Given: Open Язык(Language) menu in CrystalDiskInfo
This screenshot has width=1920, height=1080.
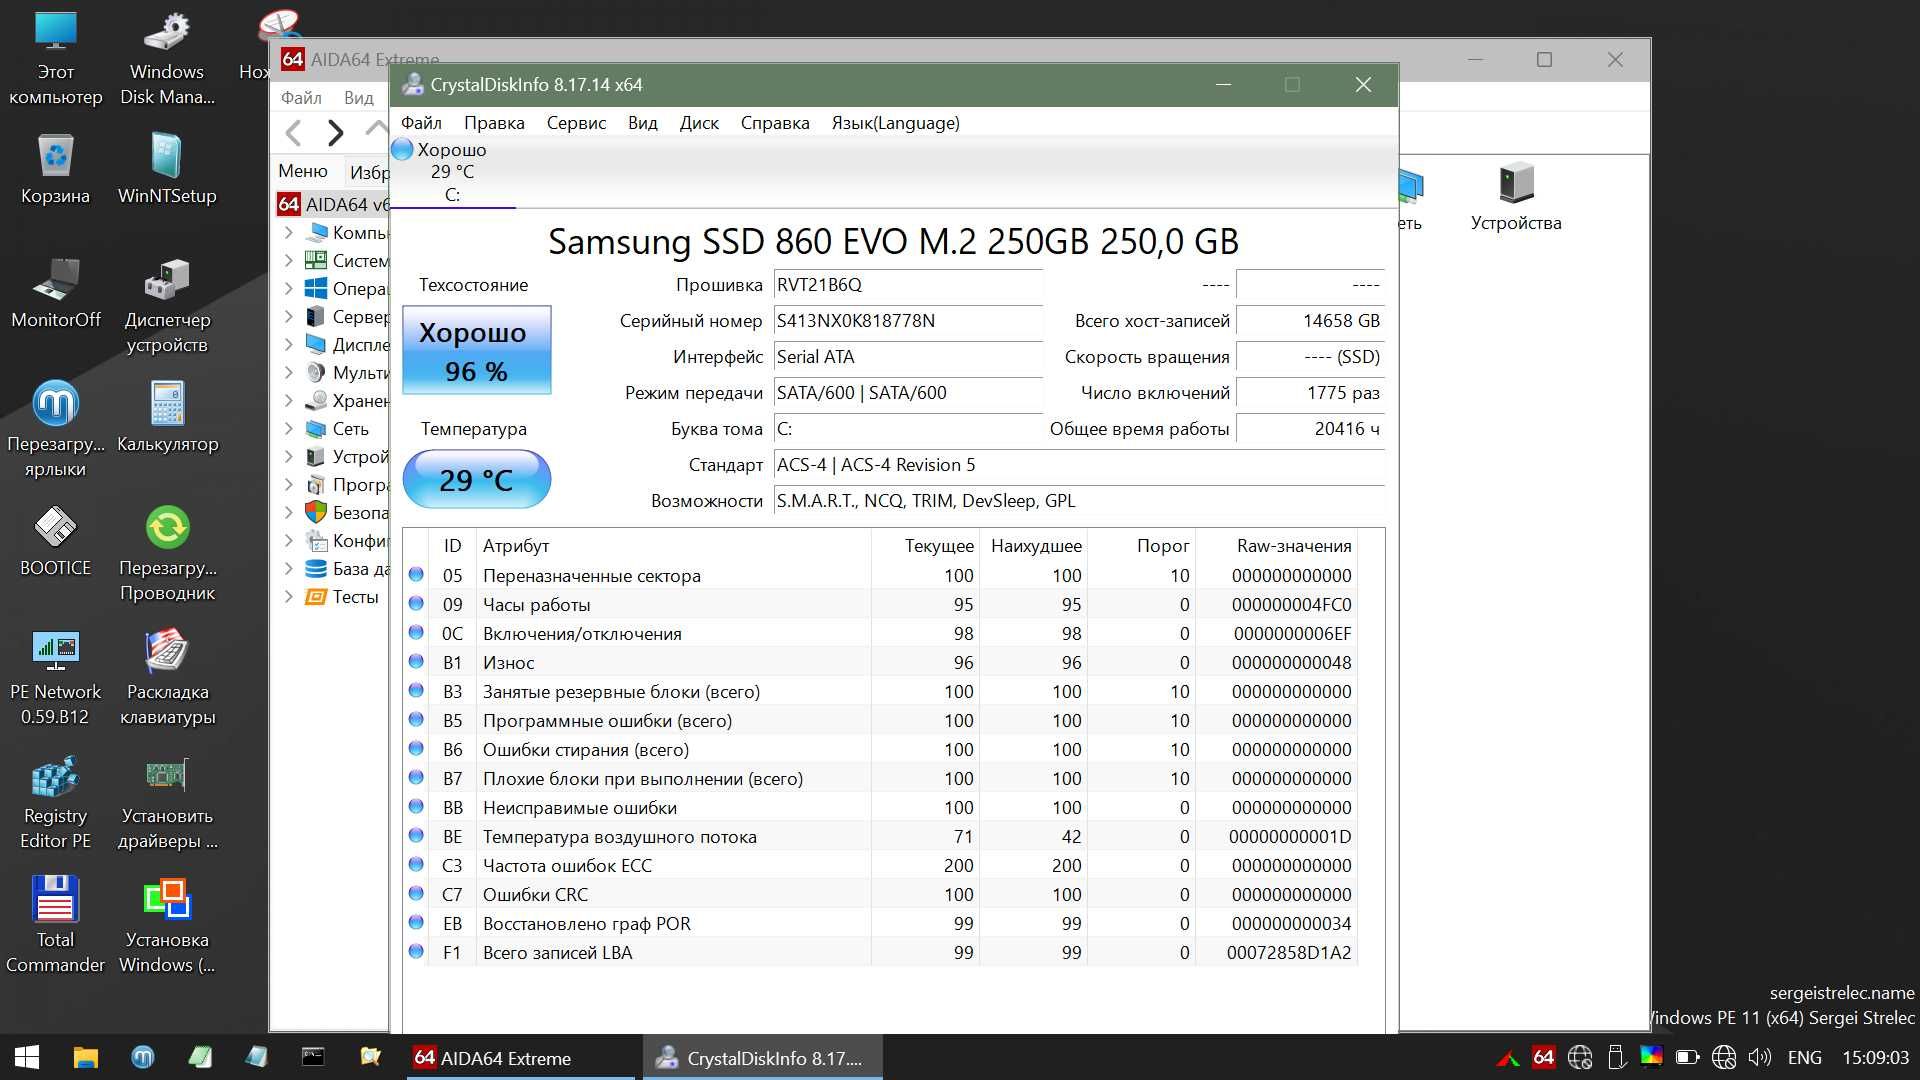Looking at the screenshot, I should [x=895, y=123].
